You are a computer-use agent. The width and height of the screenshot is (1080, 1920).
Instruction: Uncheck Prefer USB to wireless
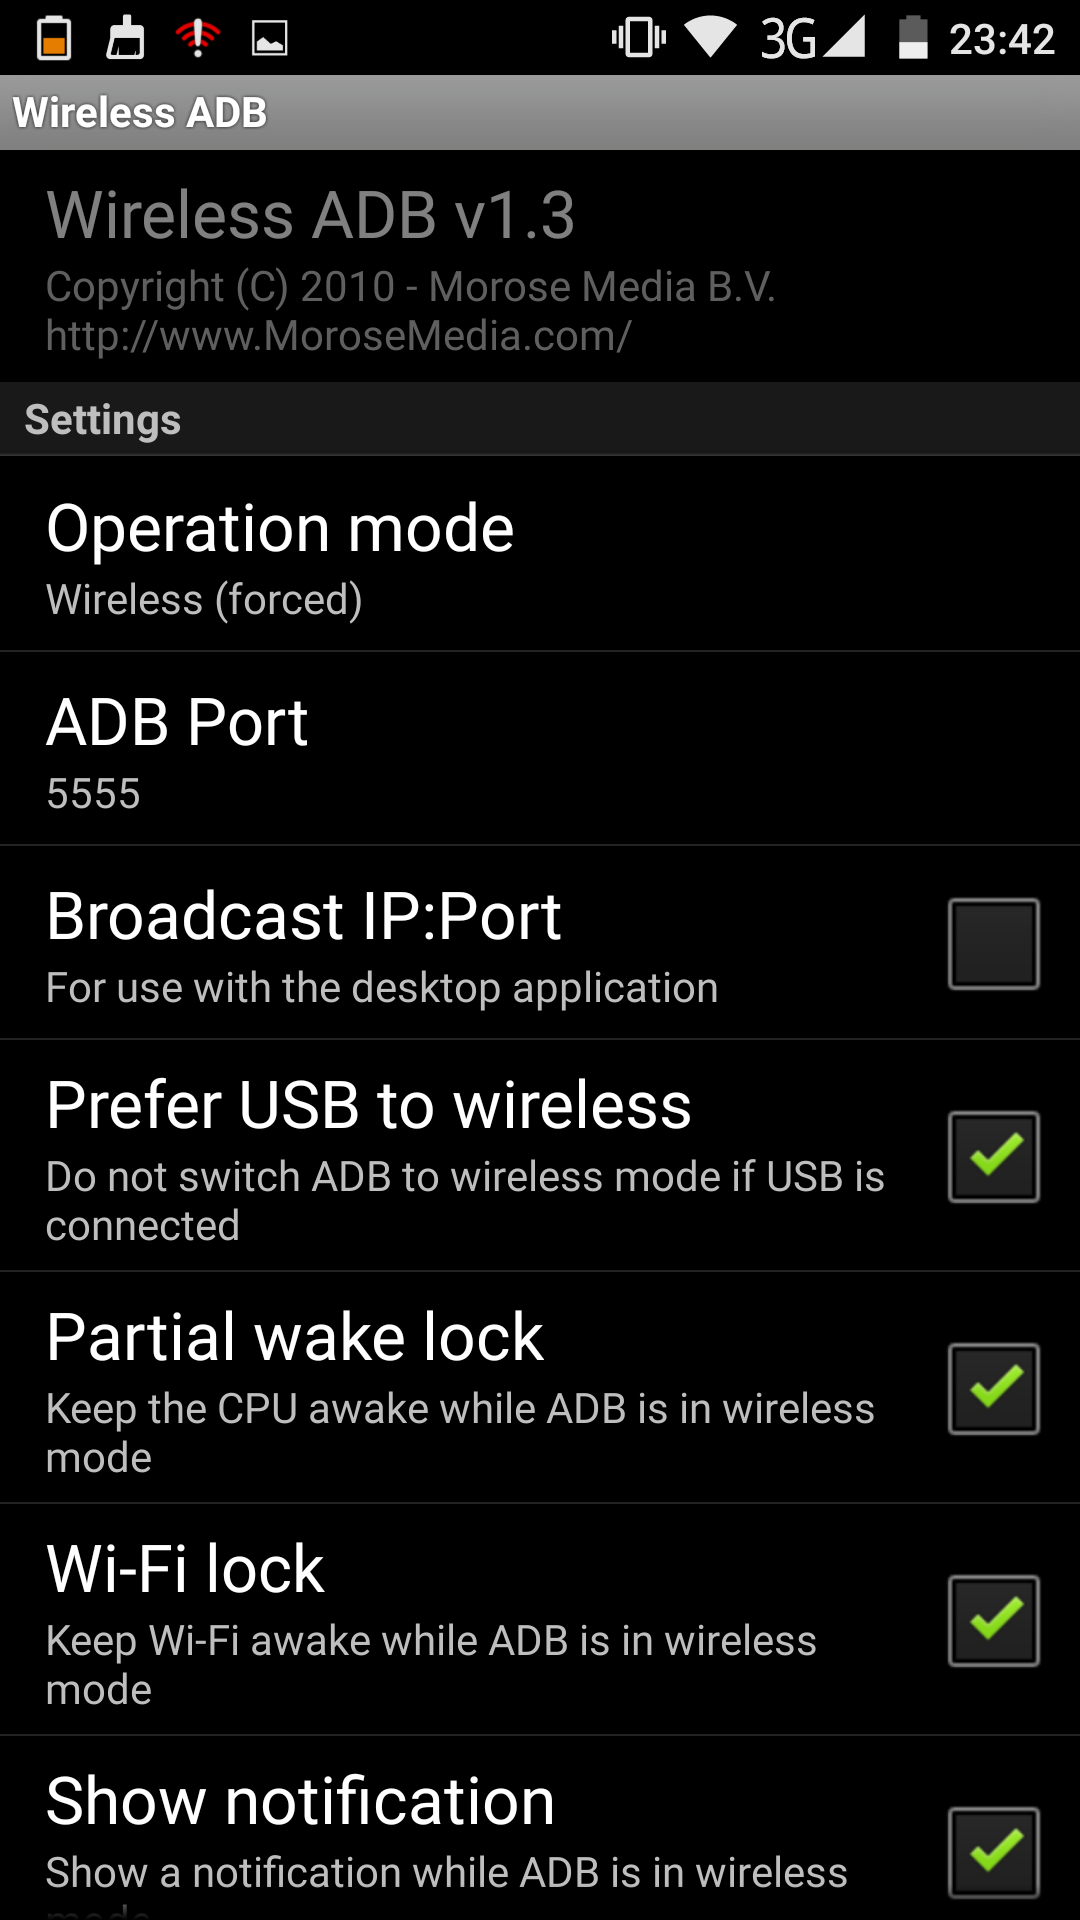point(993,1157)
